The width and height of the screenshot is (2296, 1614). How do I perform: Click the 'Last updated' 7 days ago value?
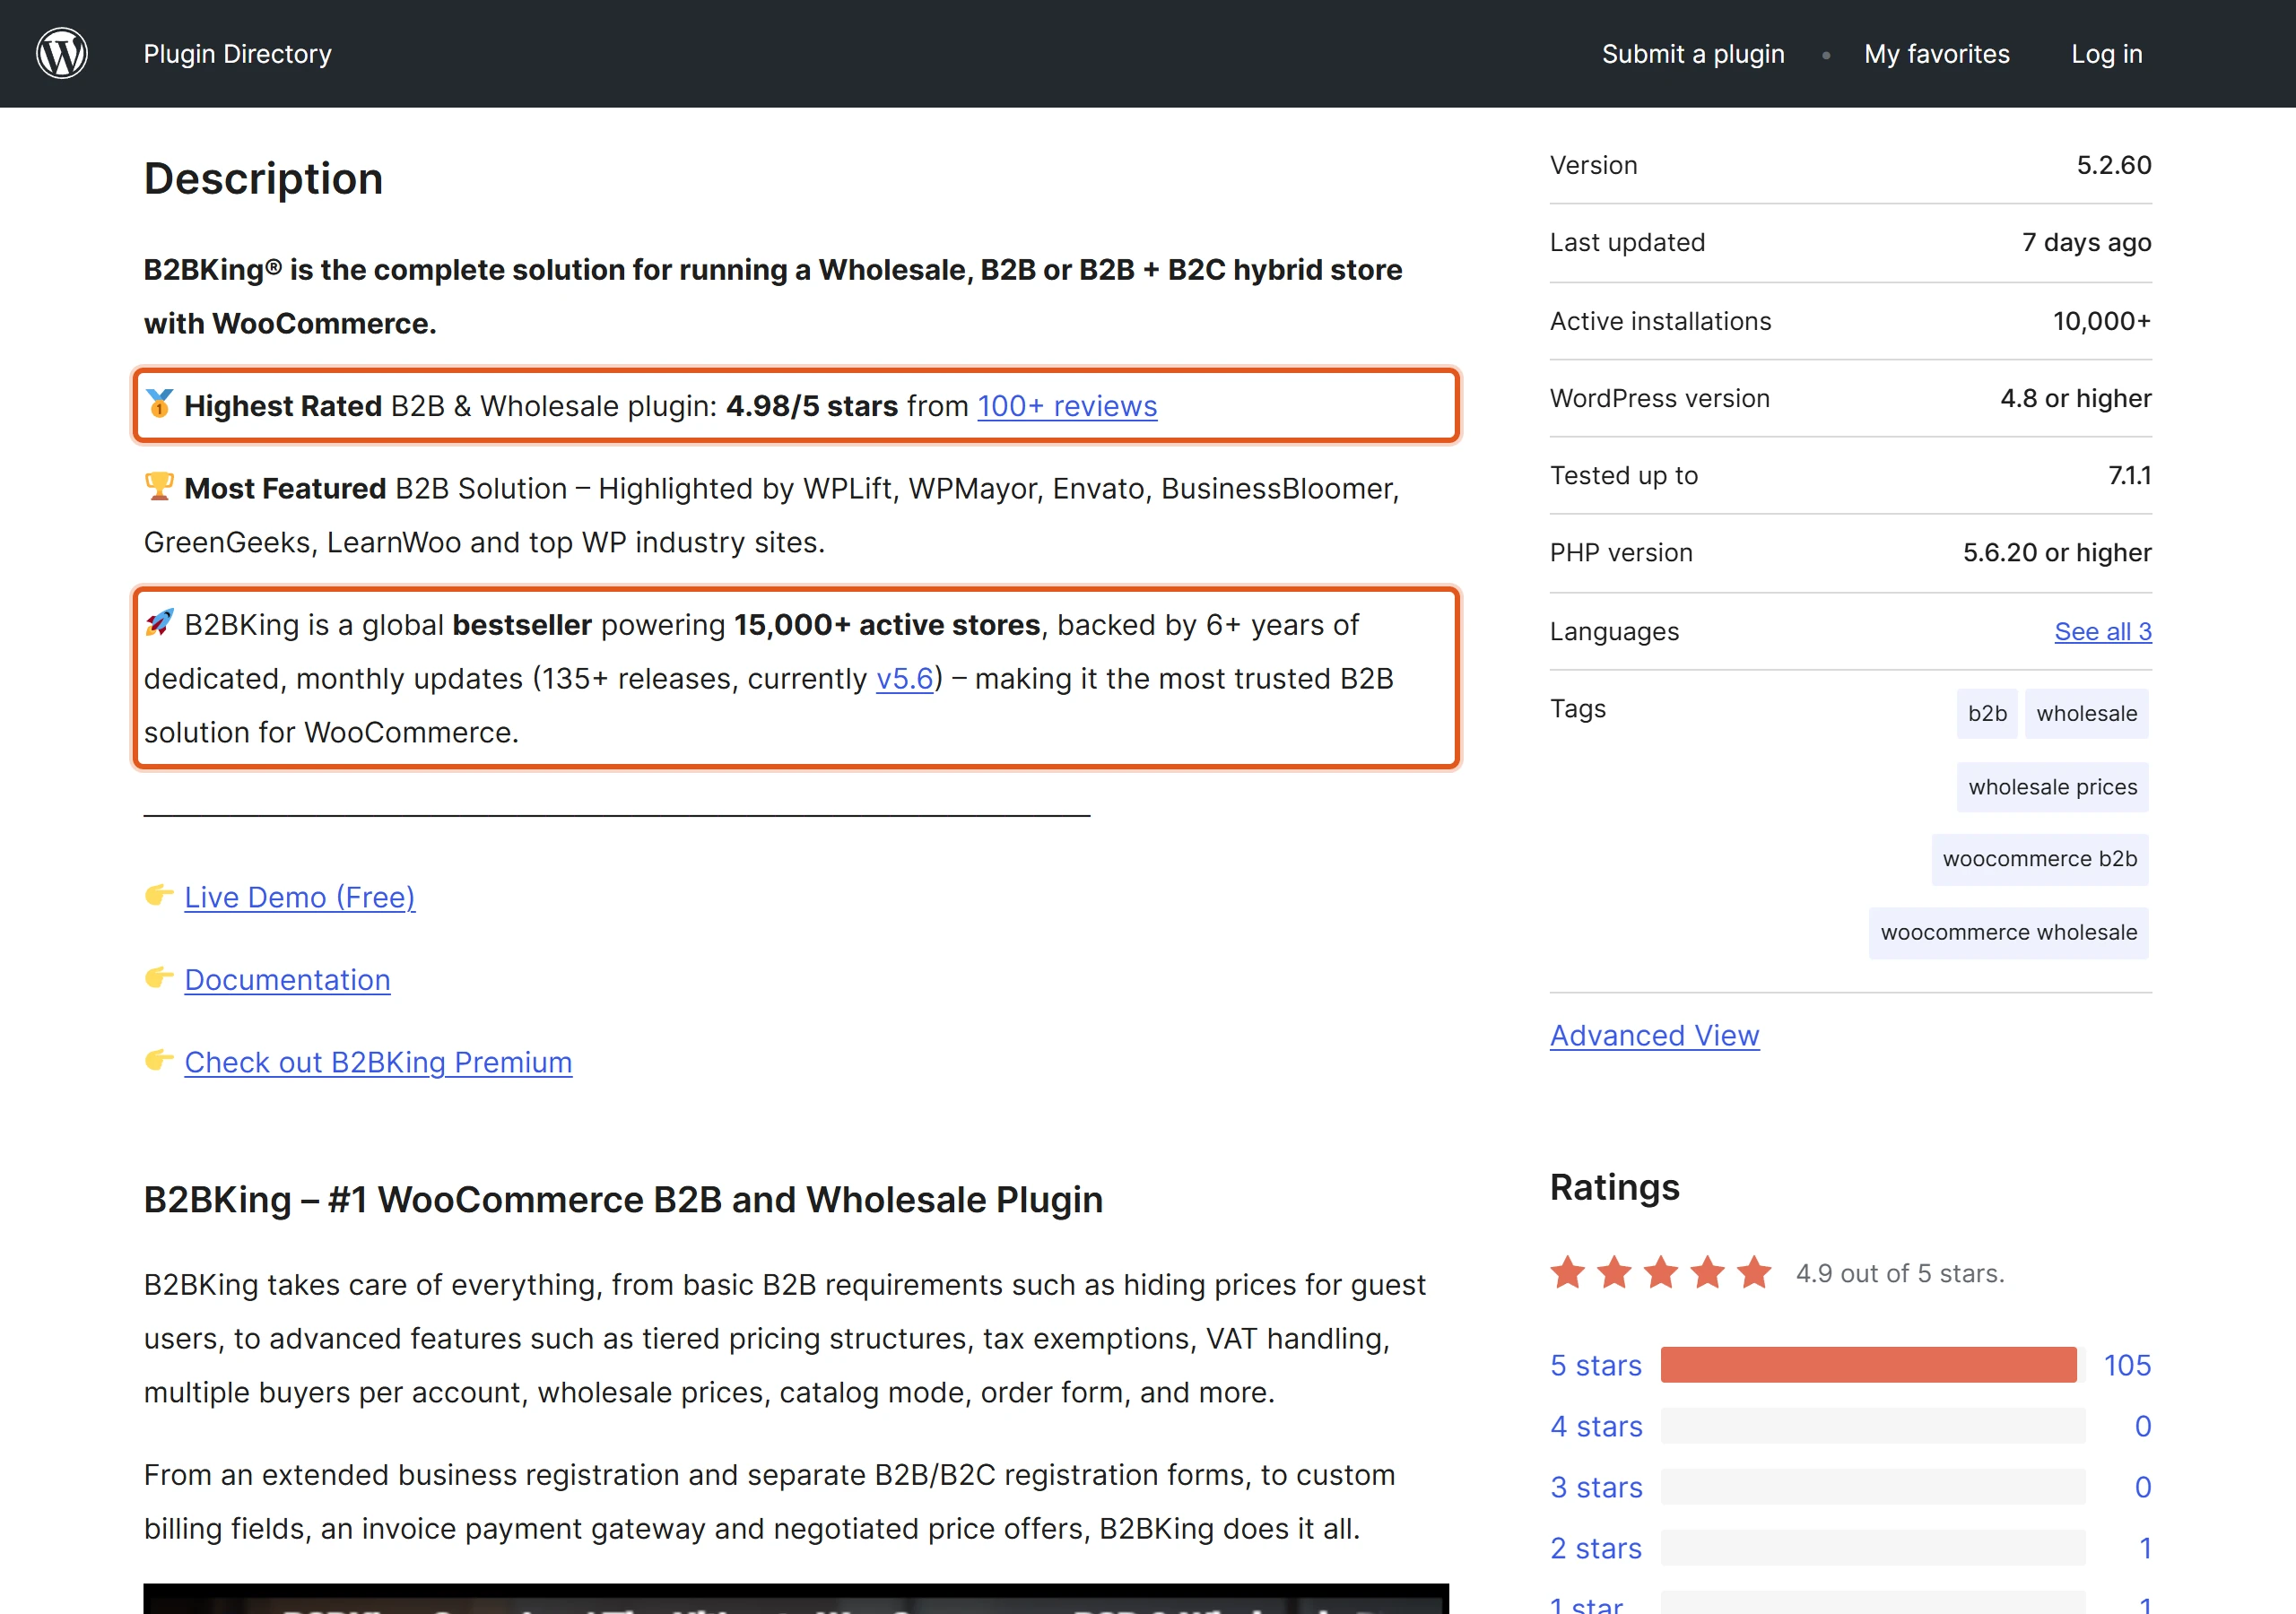[2086, 243]
